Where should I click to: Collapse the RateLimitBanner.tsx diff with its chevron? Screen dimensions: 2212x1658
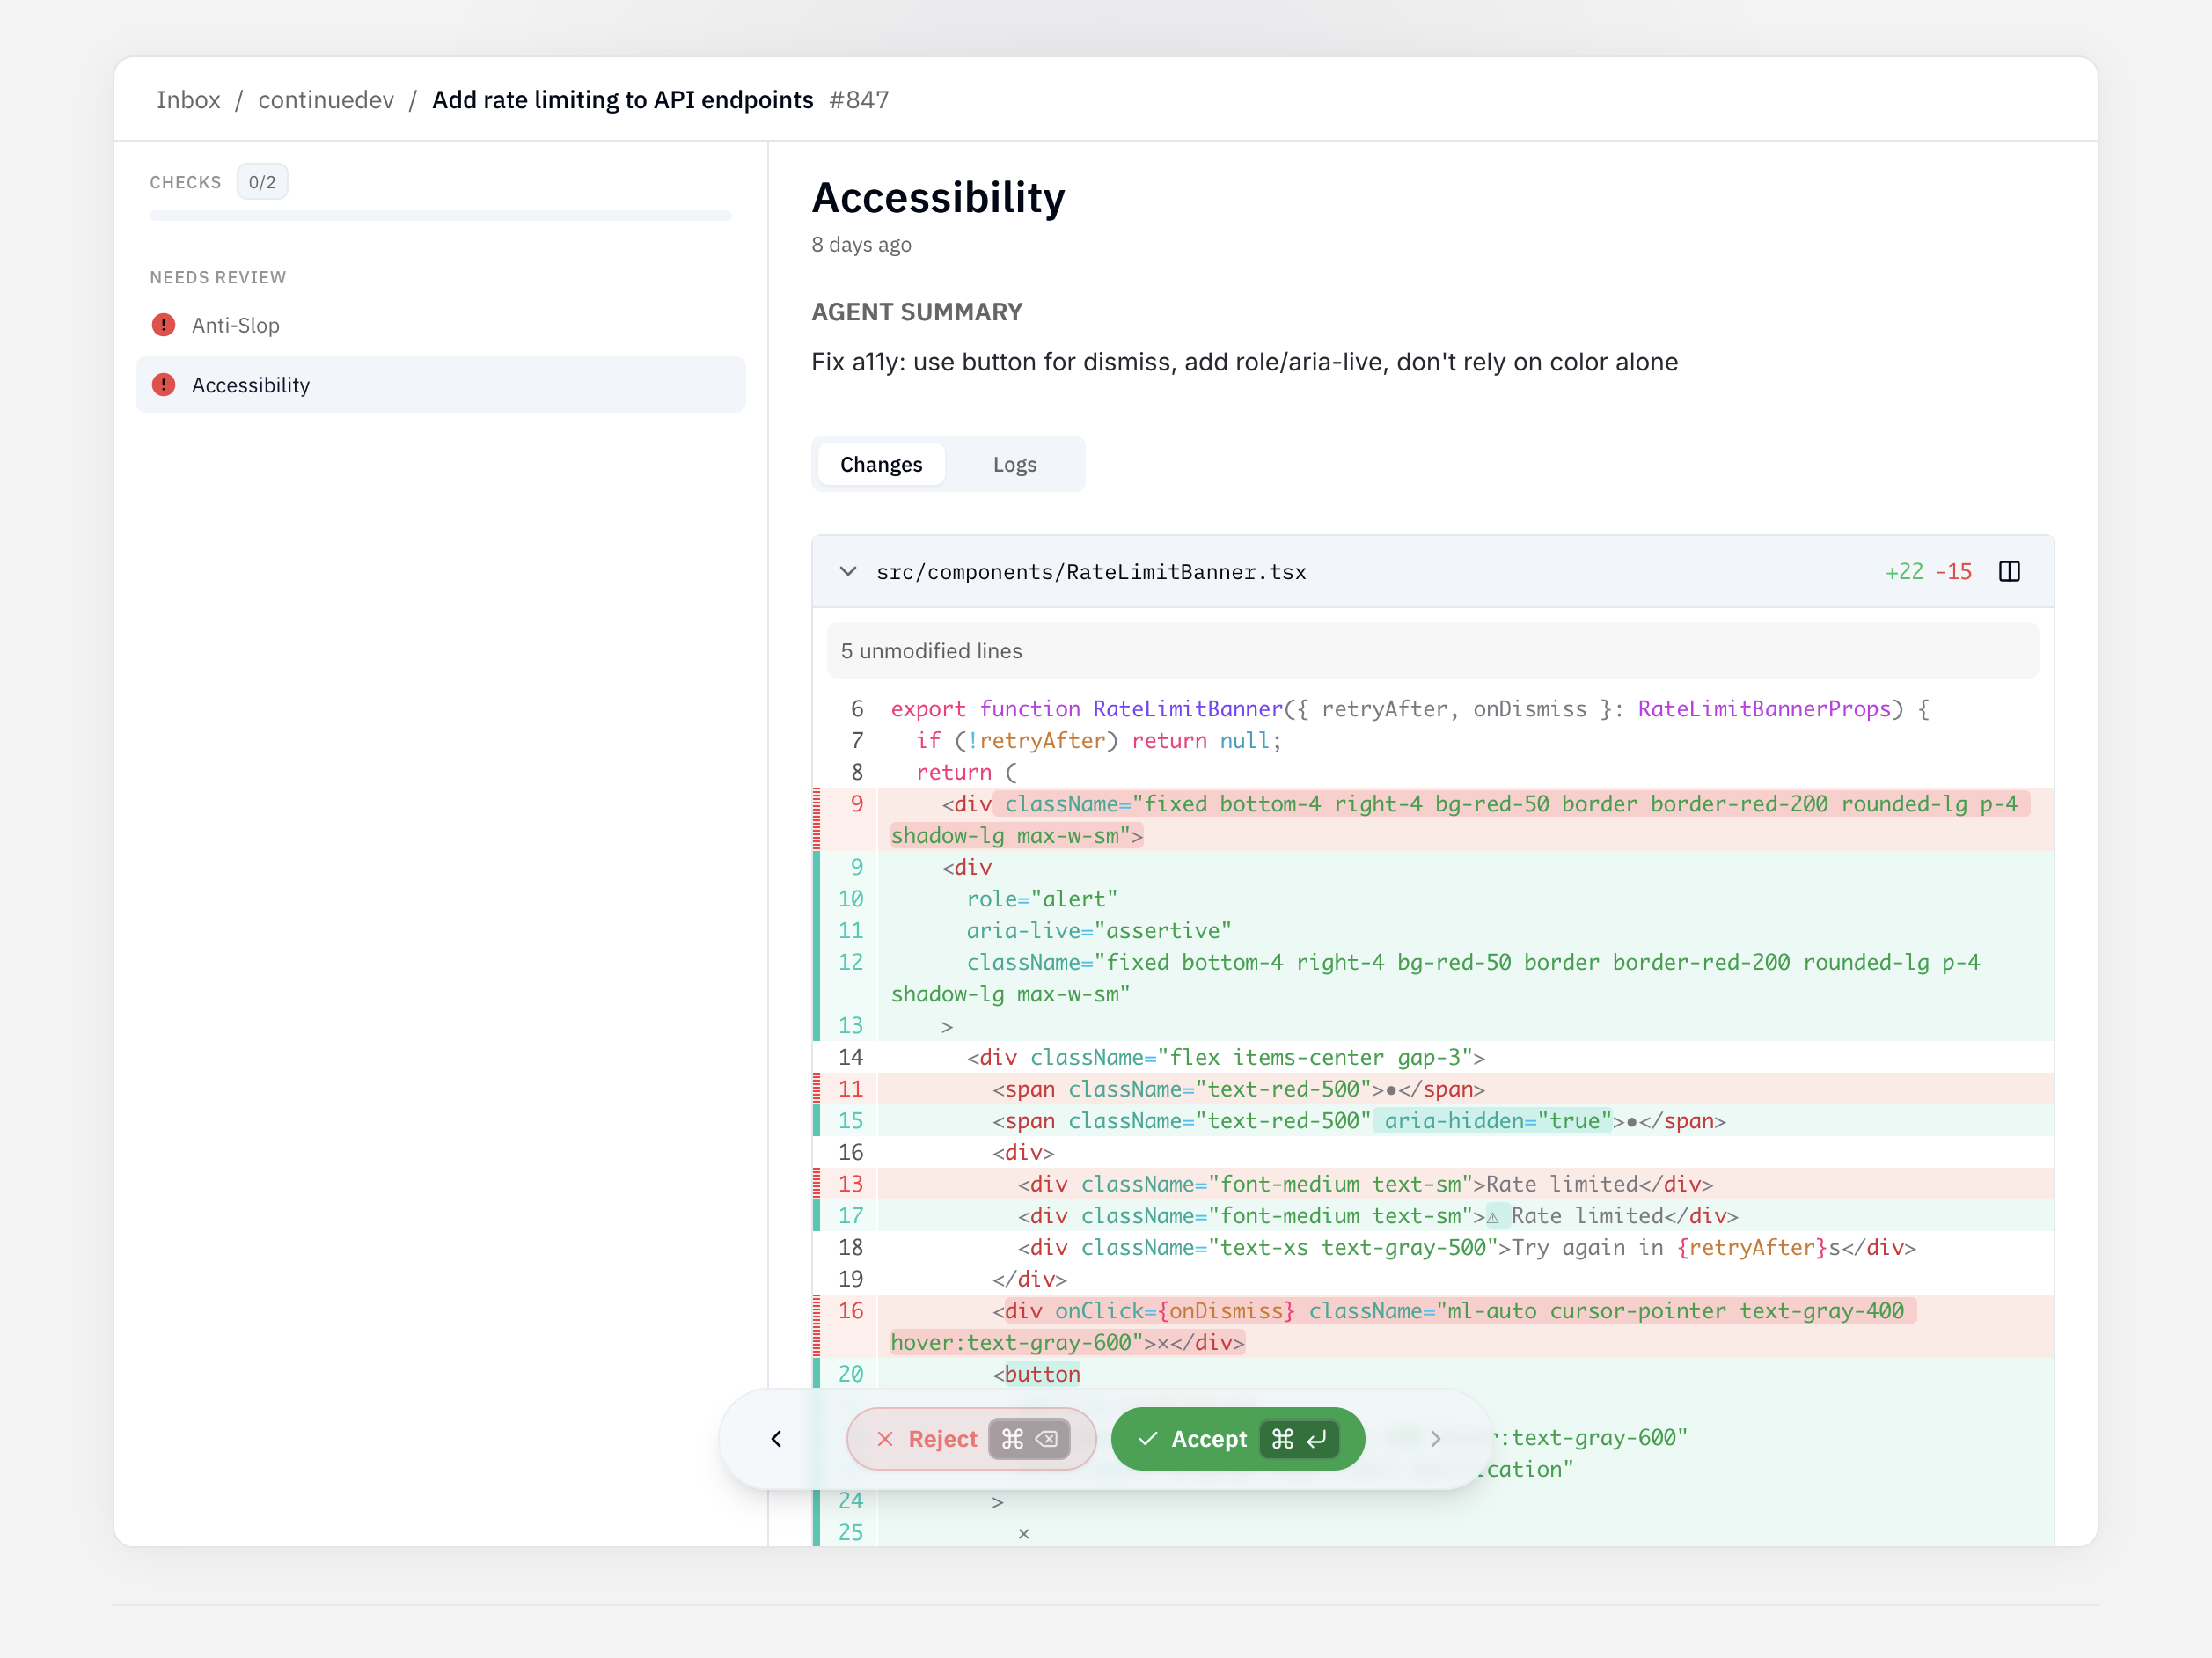(x=848, y=571)
